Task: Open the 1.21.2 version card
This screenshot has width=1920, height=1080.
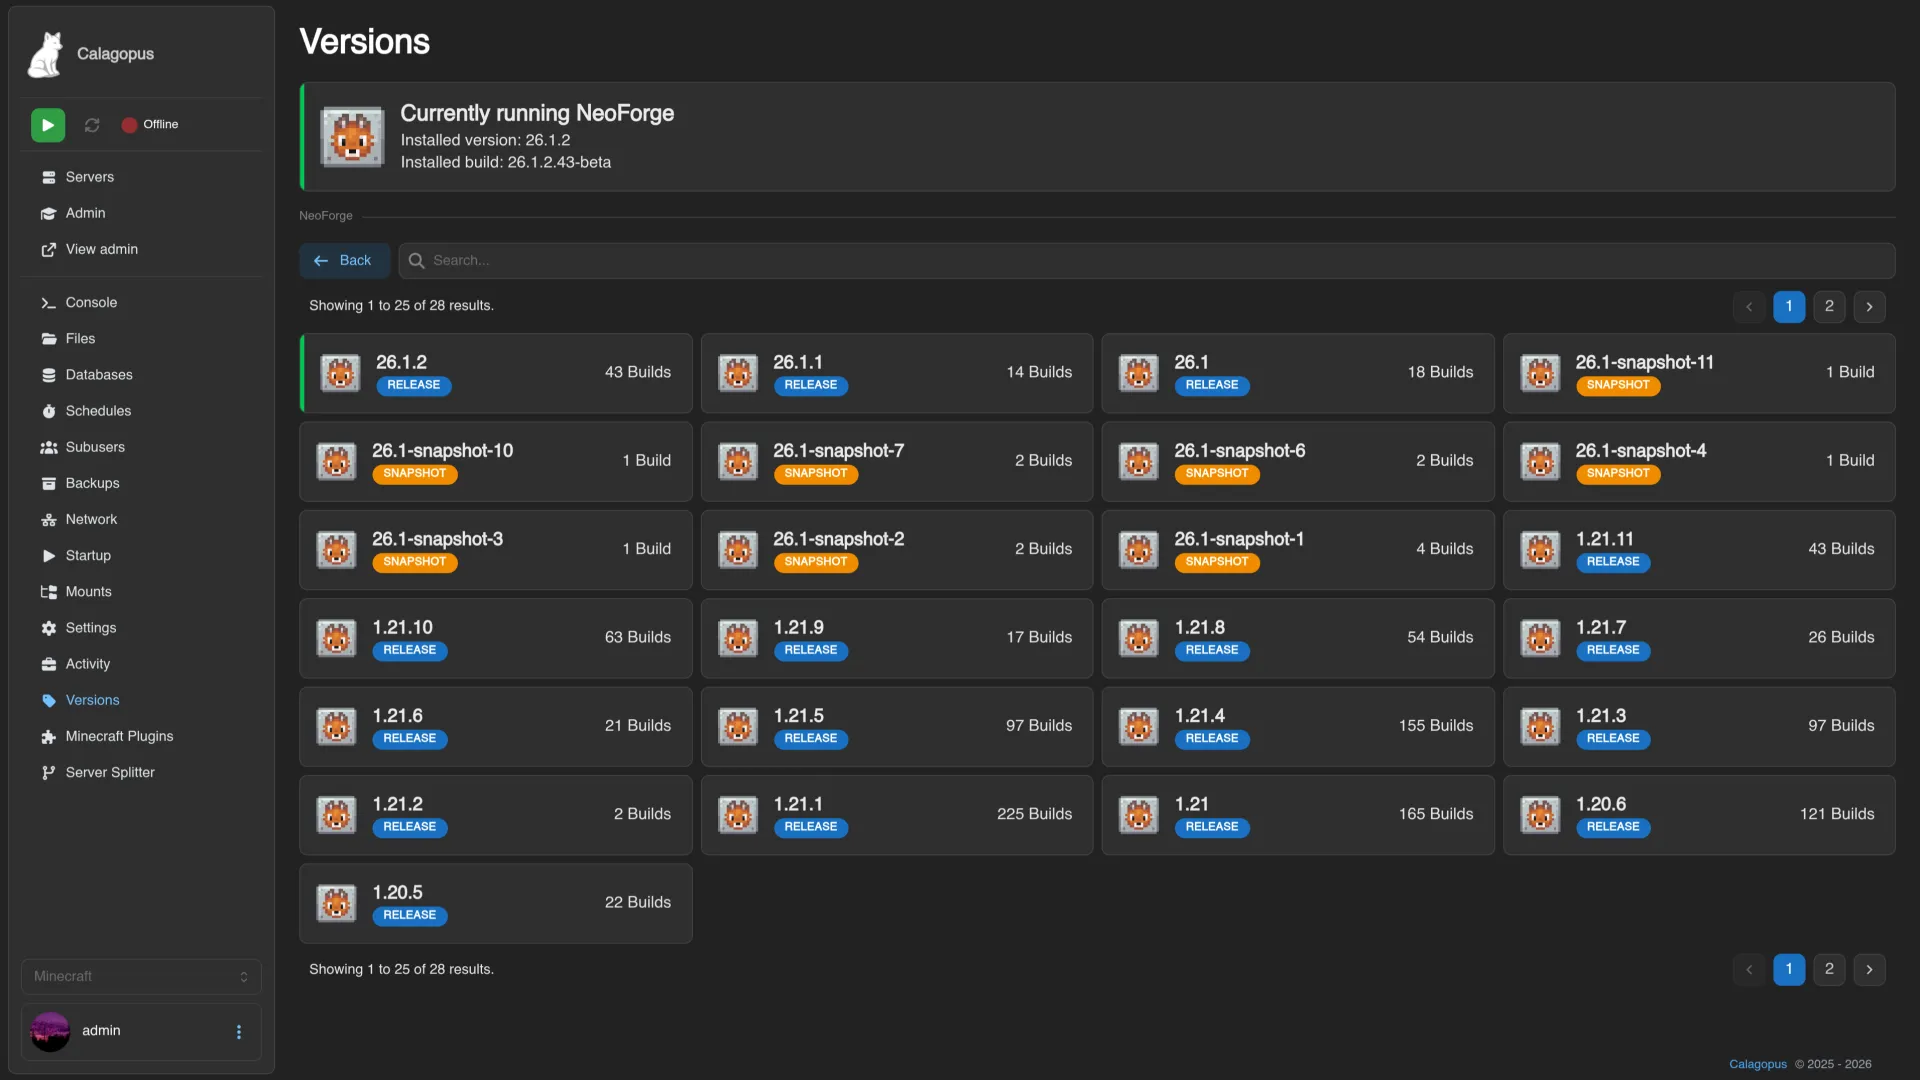Action: point(496,815)
